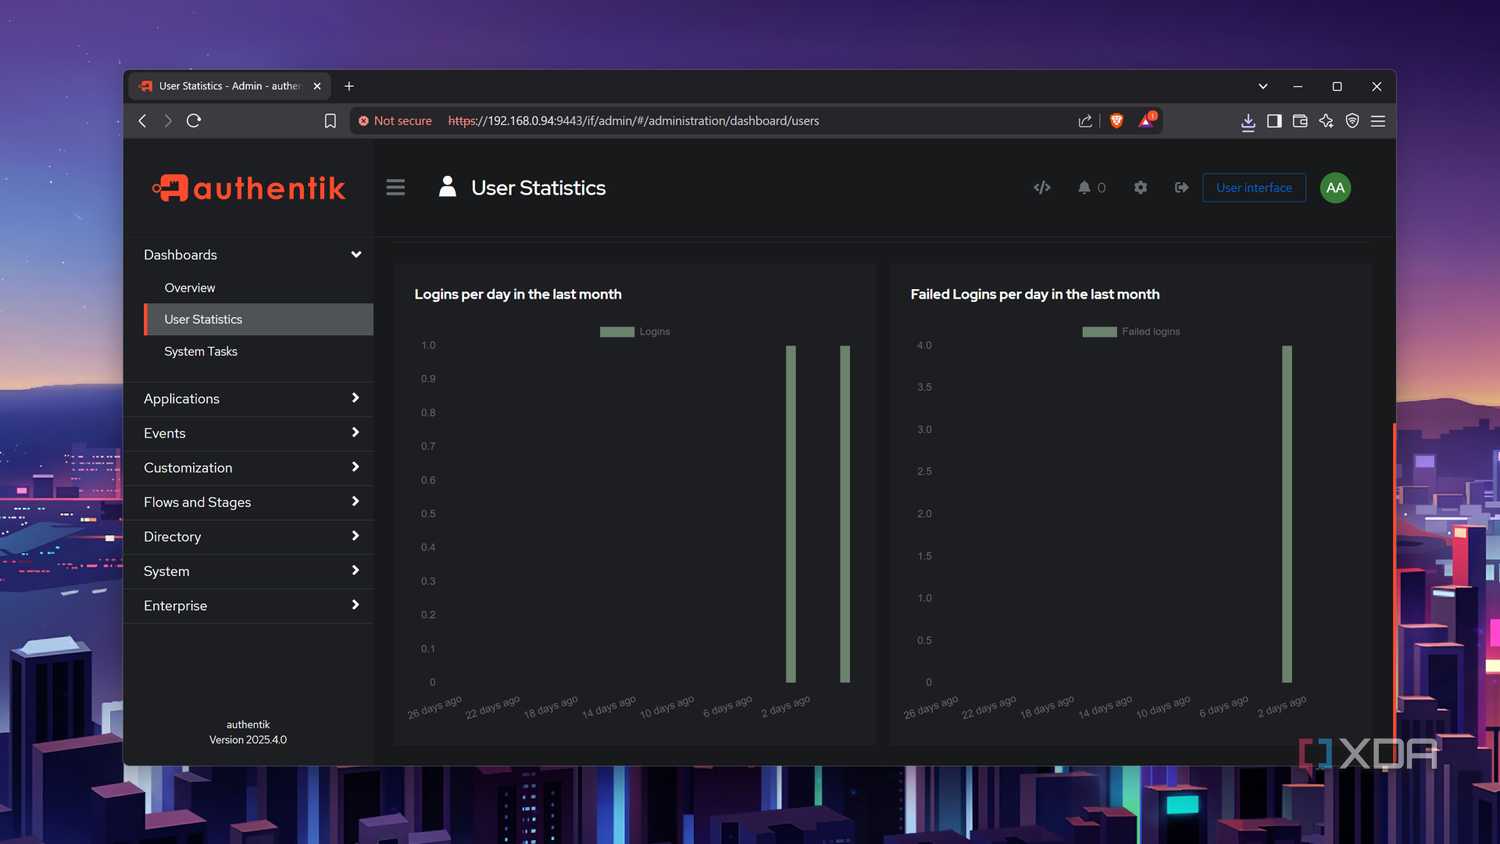
Task: Open browser downloads
Action: pyautogui.click(x=1248, y=121)
